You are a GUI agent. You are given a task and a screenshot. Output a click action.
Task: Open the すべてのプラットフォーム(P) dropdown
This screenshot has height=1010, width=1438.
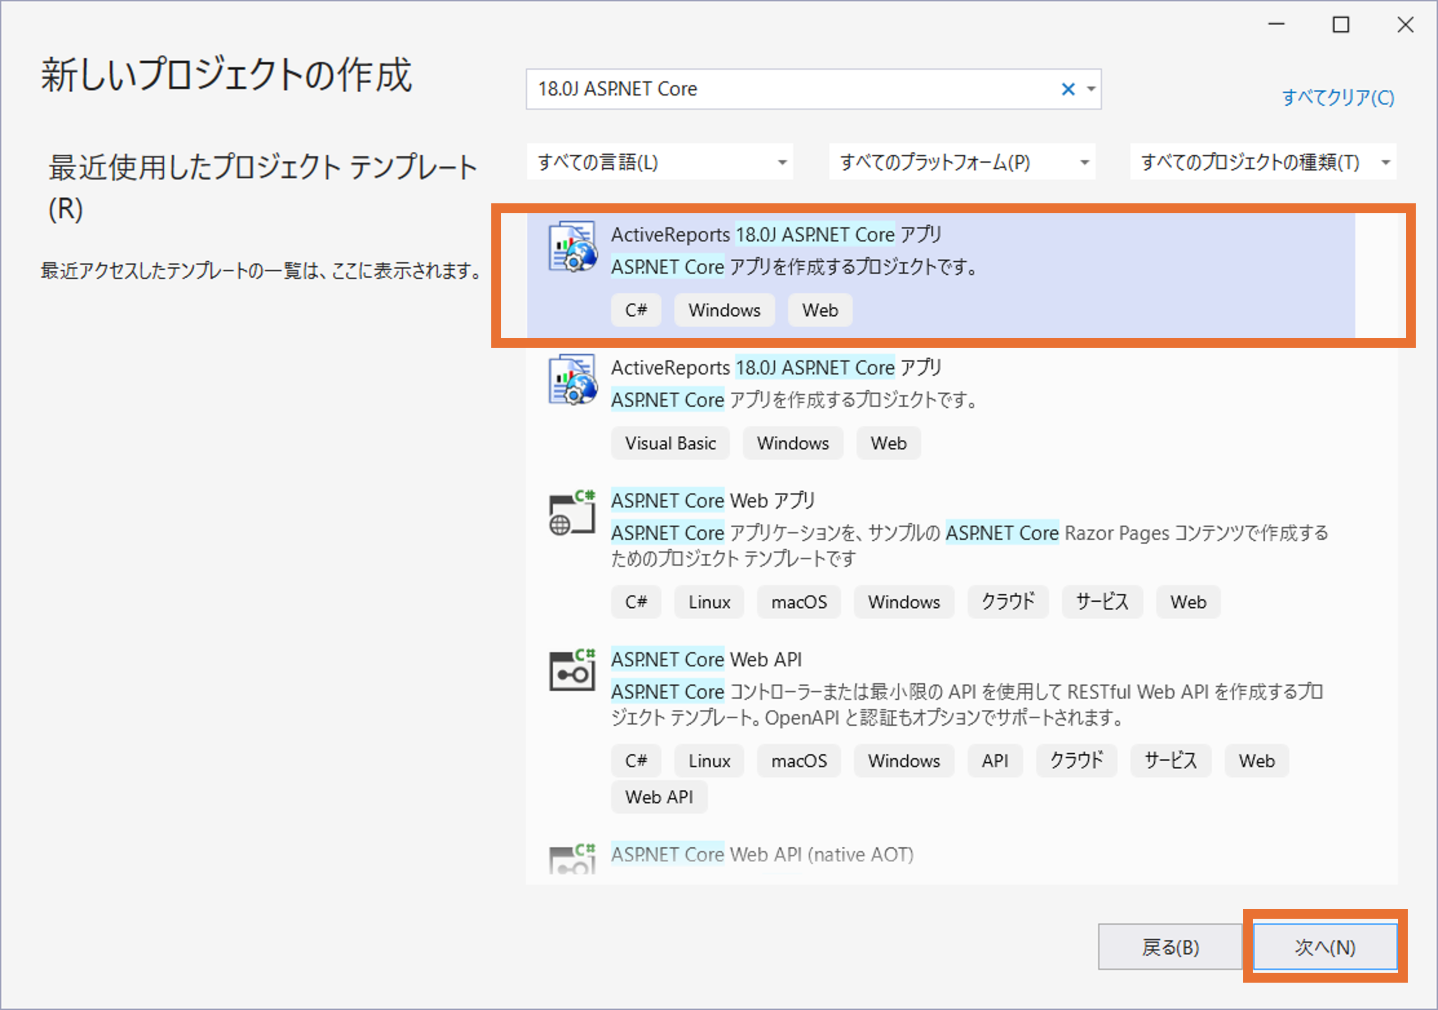[x=962, y=161]
